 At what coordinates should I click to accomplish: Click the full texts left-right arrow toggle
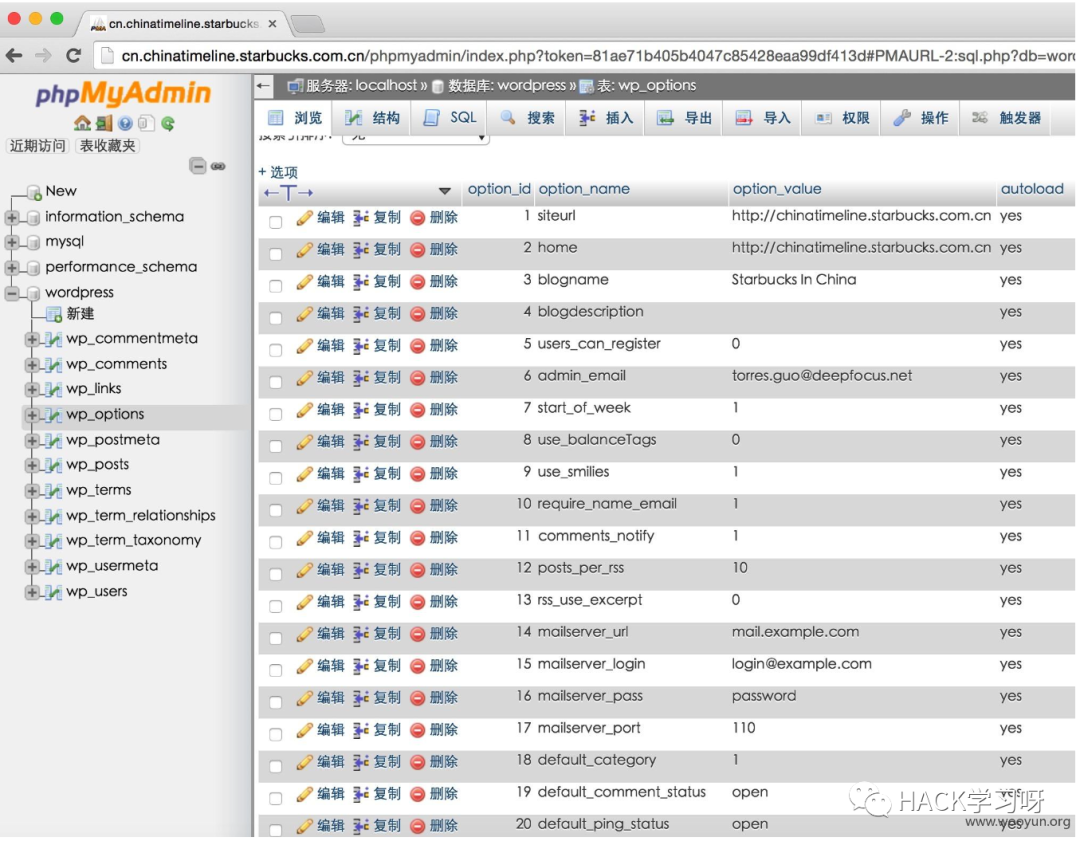coord(289,193)
